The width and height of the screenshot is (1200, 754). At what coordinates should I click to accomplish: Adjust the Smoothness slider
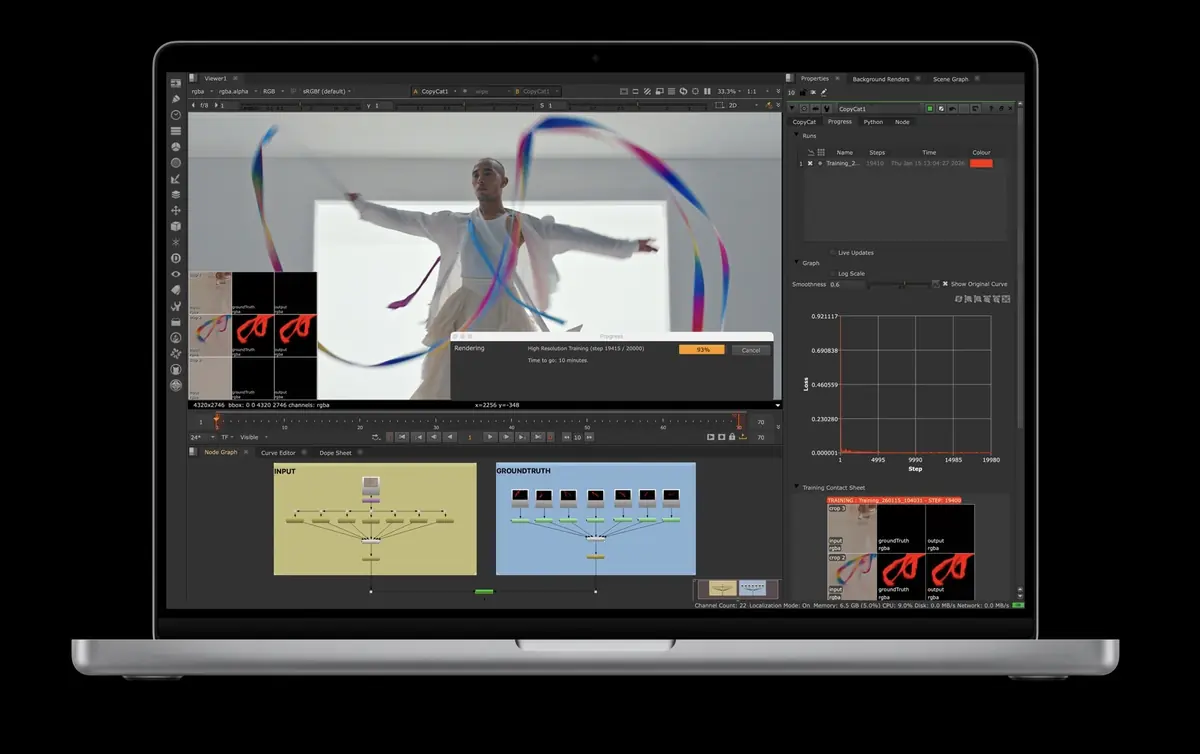[x=904, y=283]
